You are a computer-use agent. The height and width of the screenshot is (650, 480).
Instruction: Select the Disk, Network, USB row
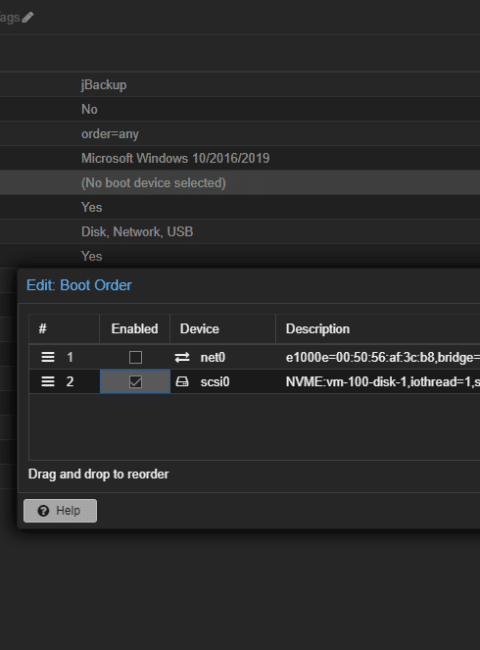(240, 231)
